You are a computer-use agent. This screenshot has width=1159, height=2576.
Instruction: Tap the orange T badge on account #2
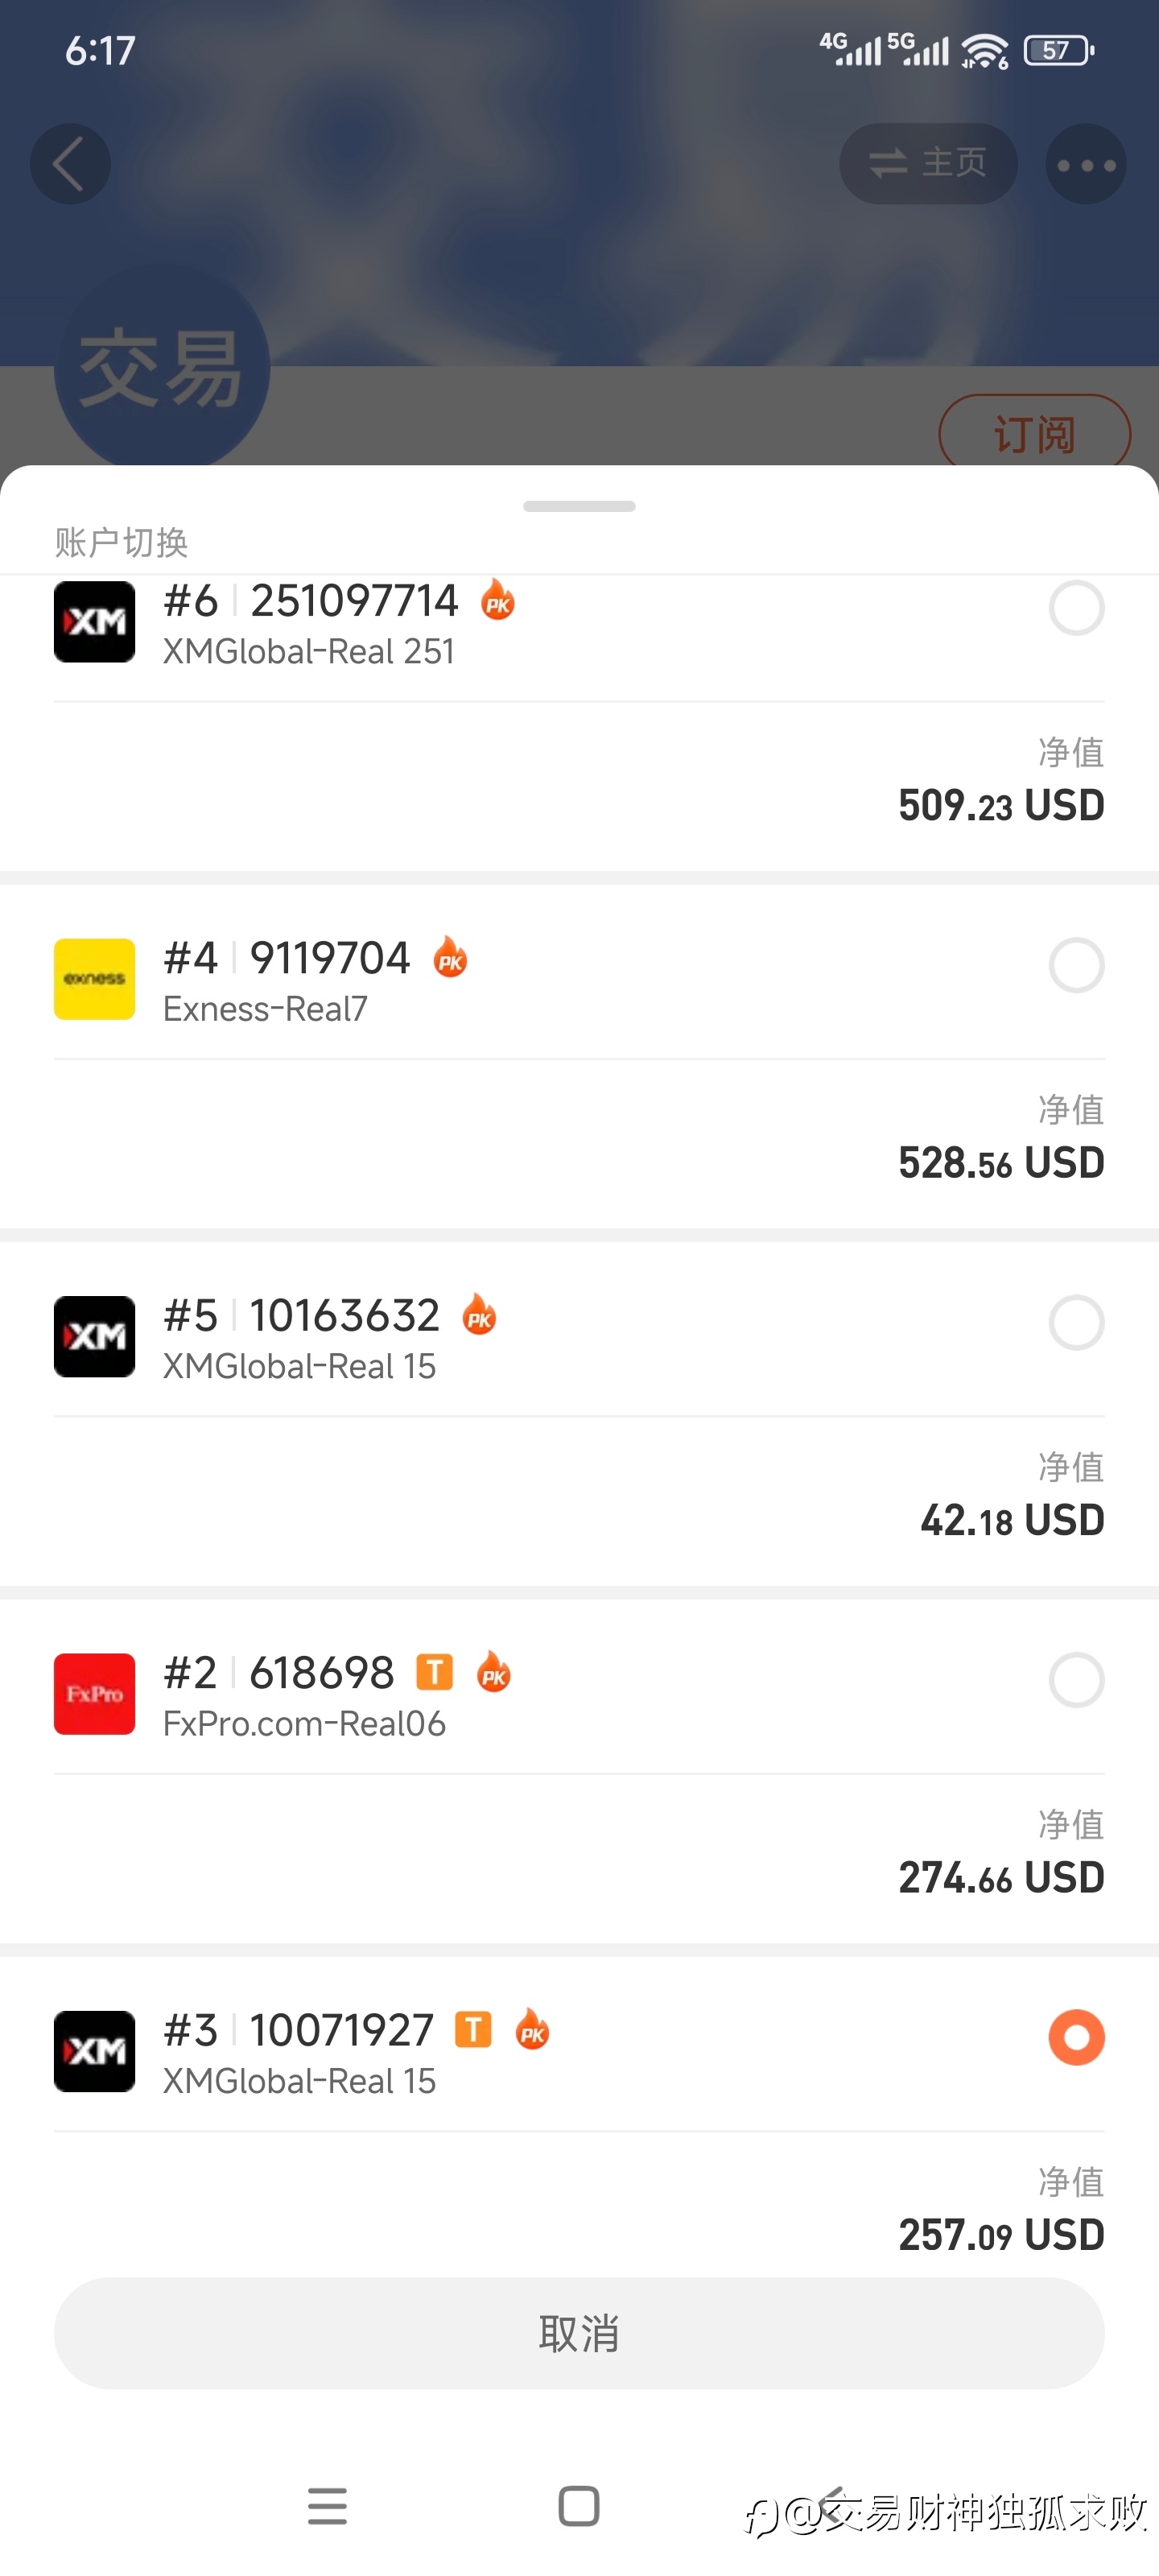tap(434, 1671)
